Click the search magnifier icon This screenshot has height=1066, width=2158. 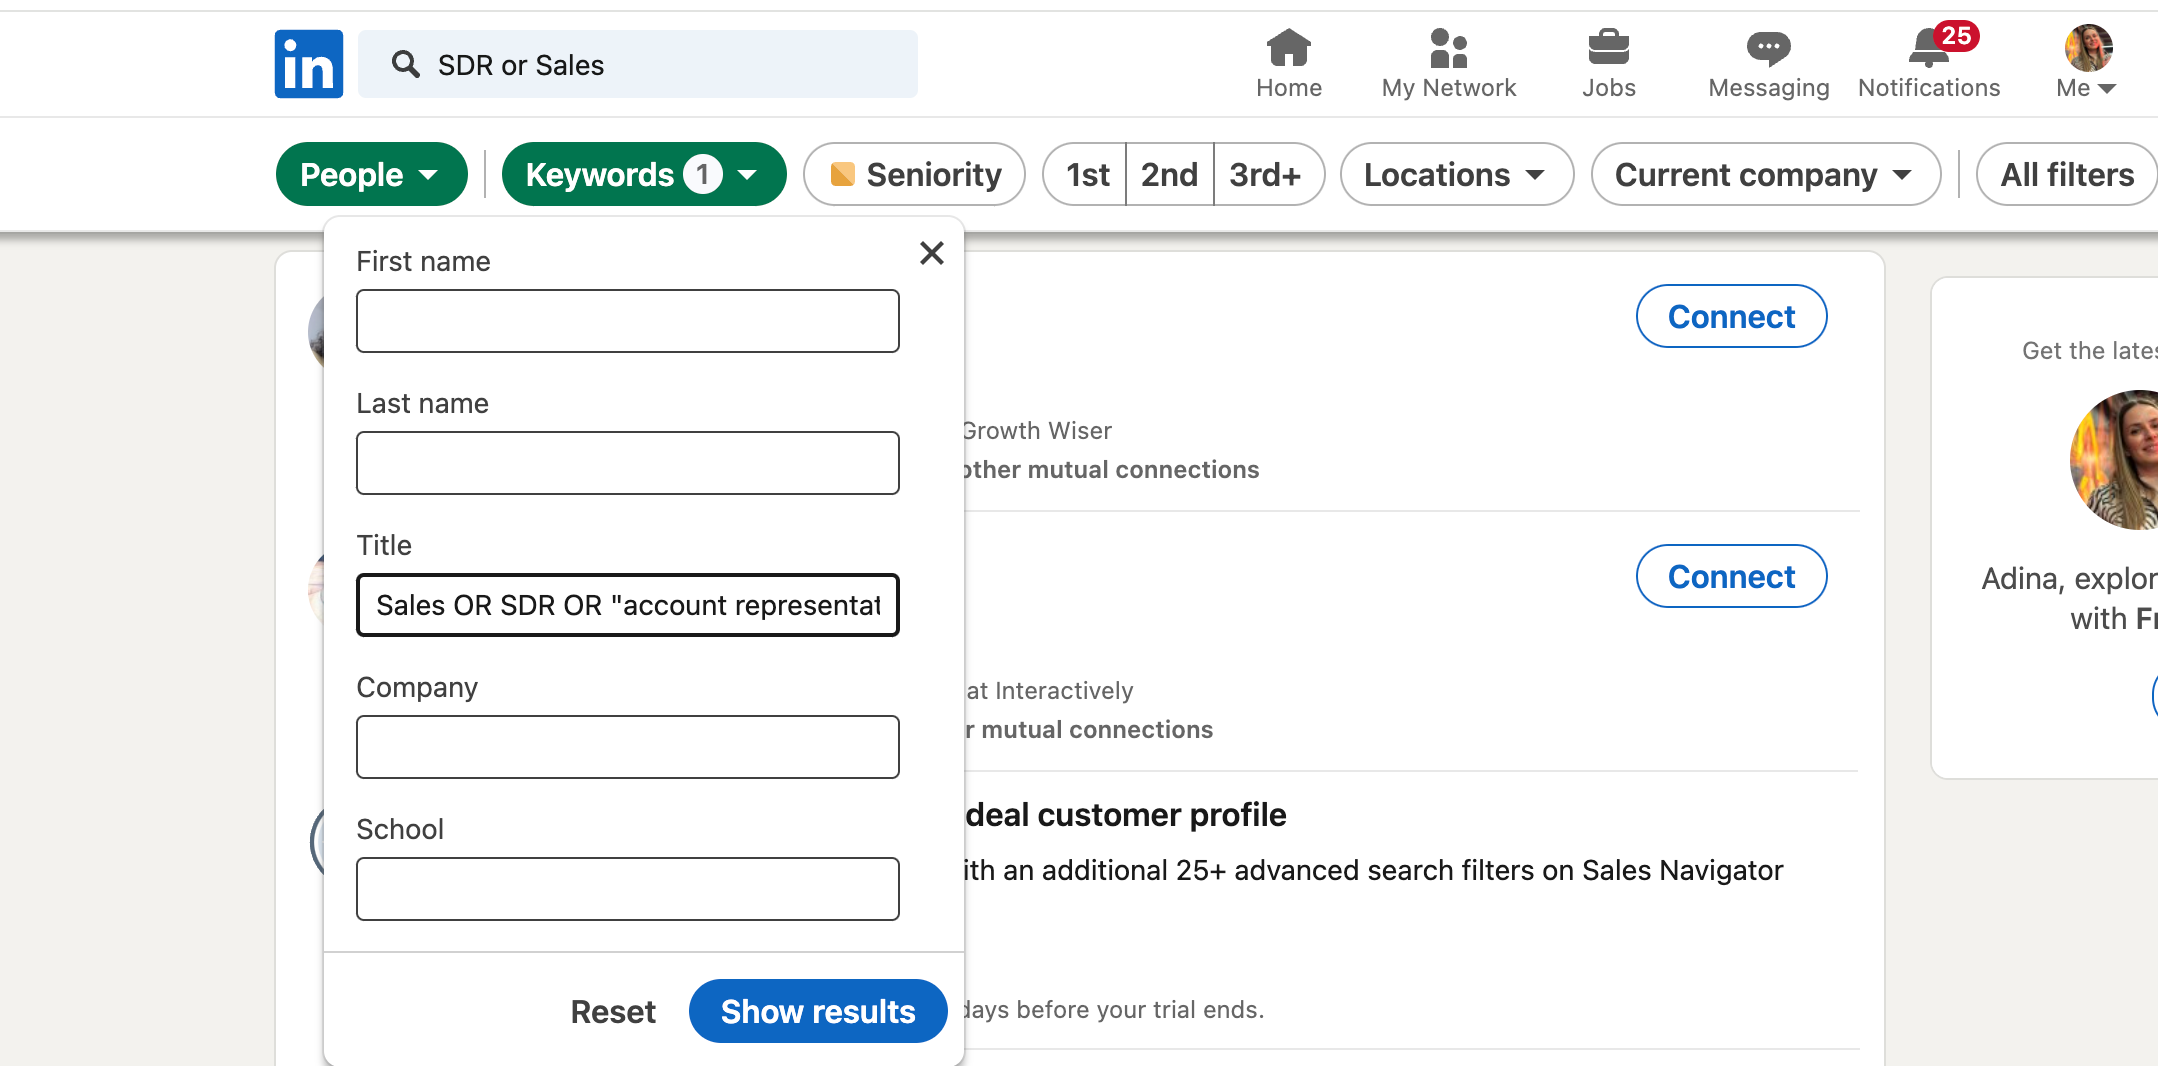pyautogui.click(x=406, y=64)
